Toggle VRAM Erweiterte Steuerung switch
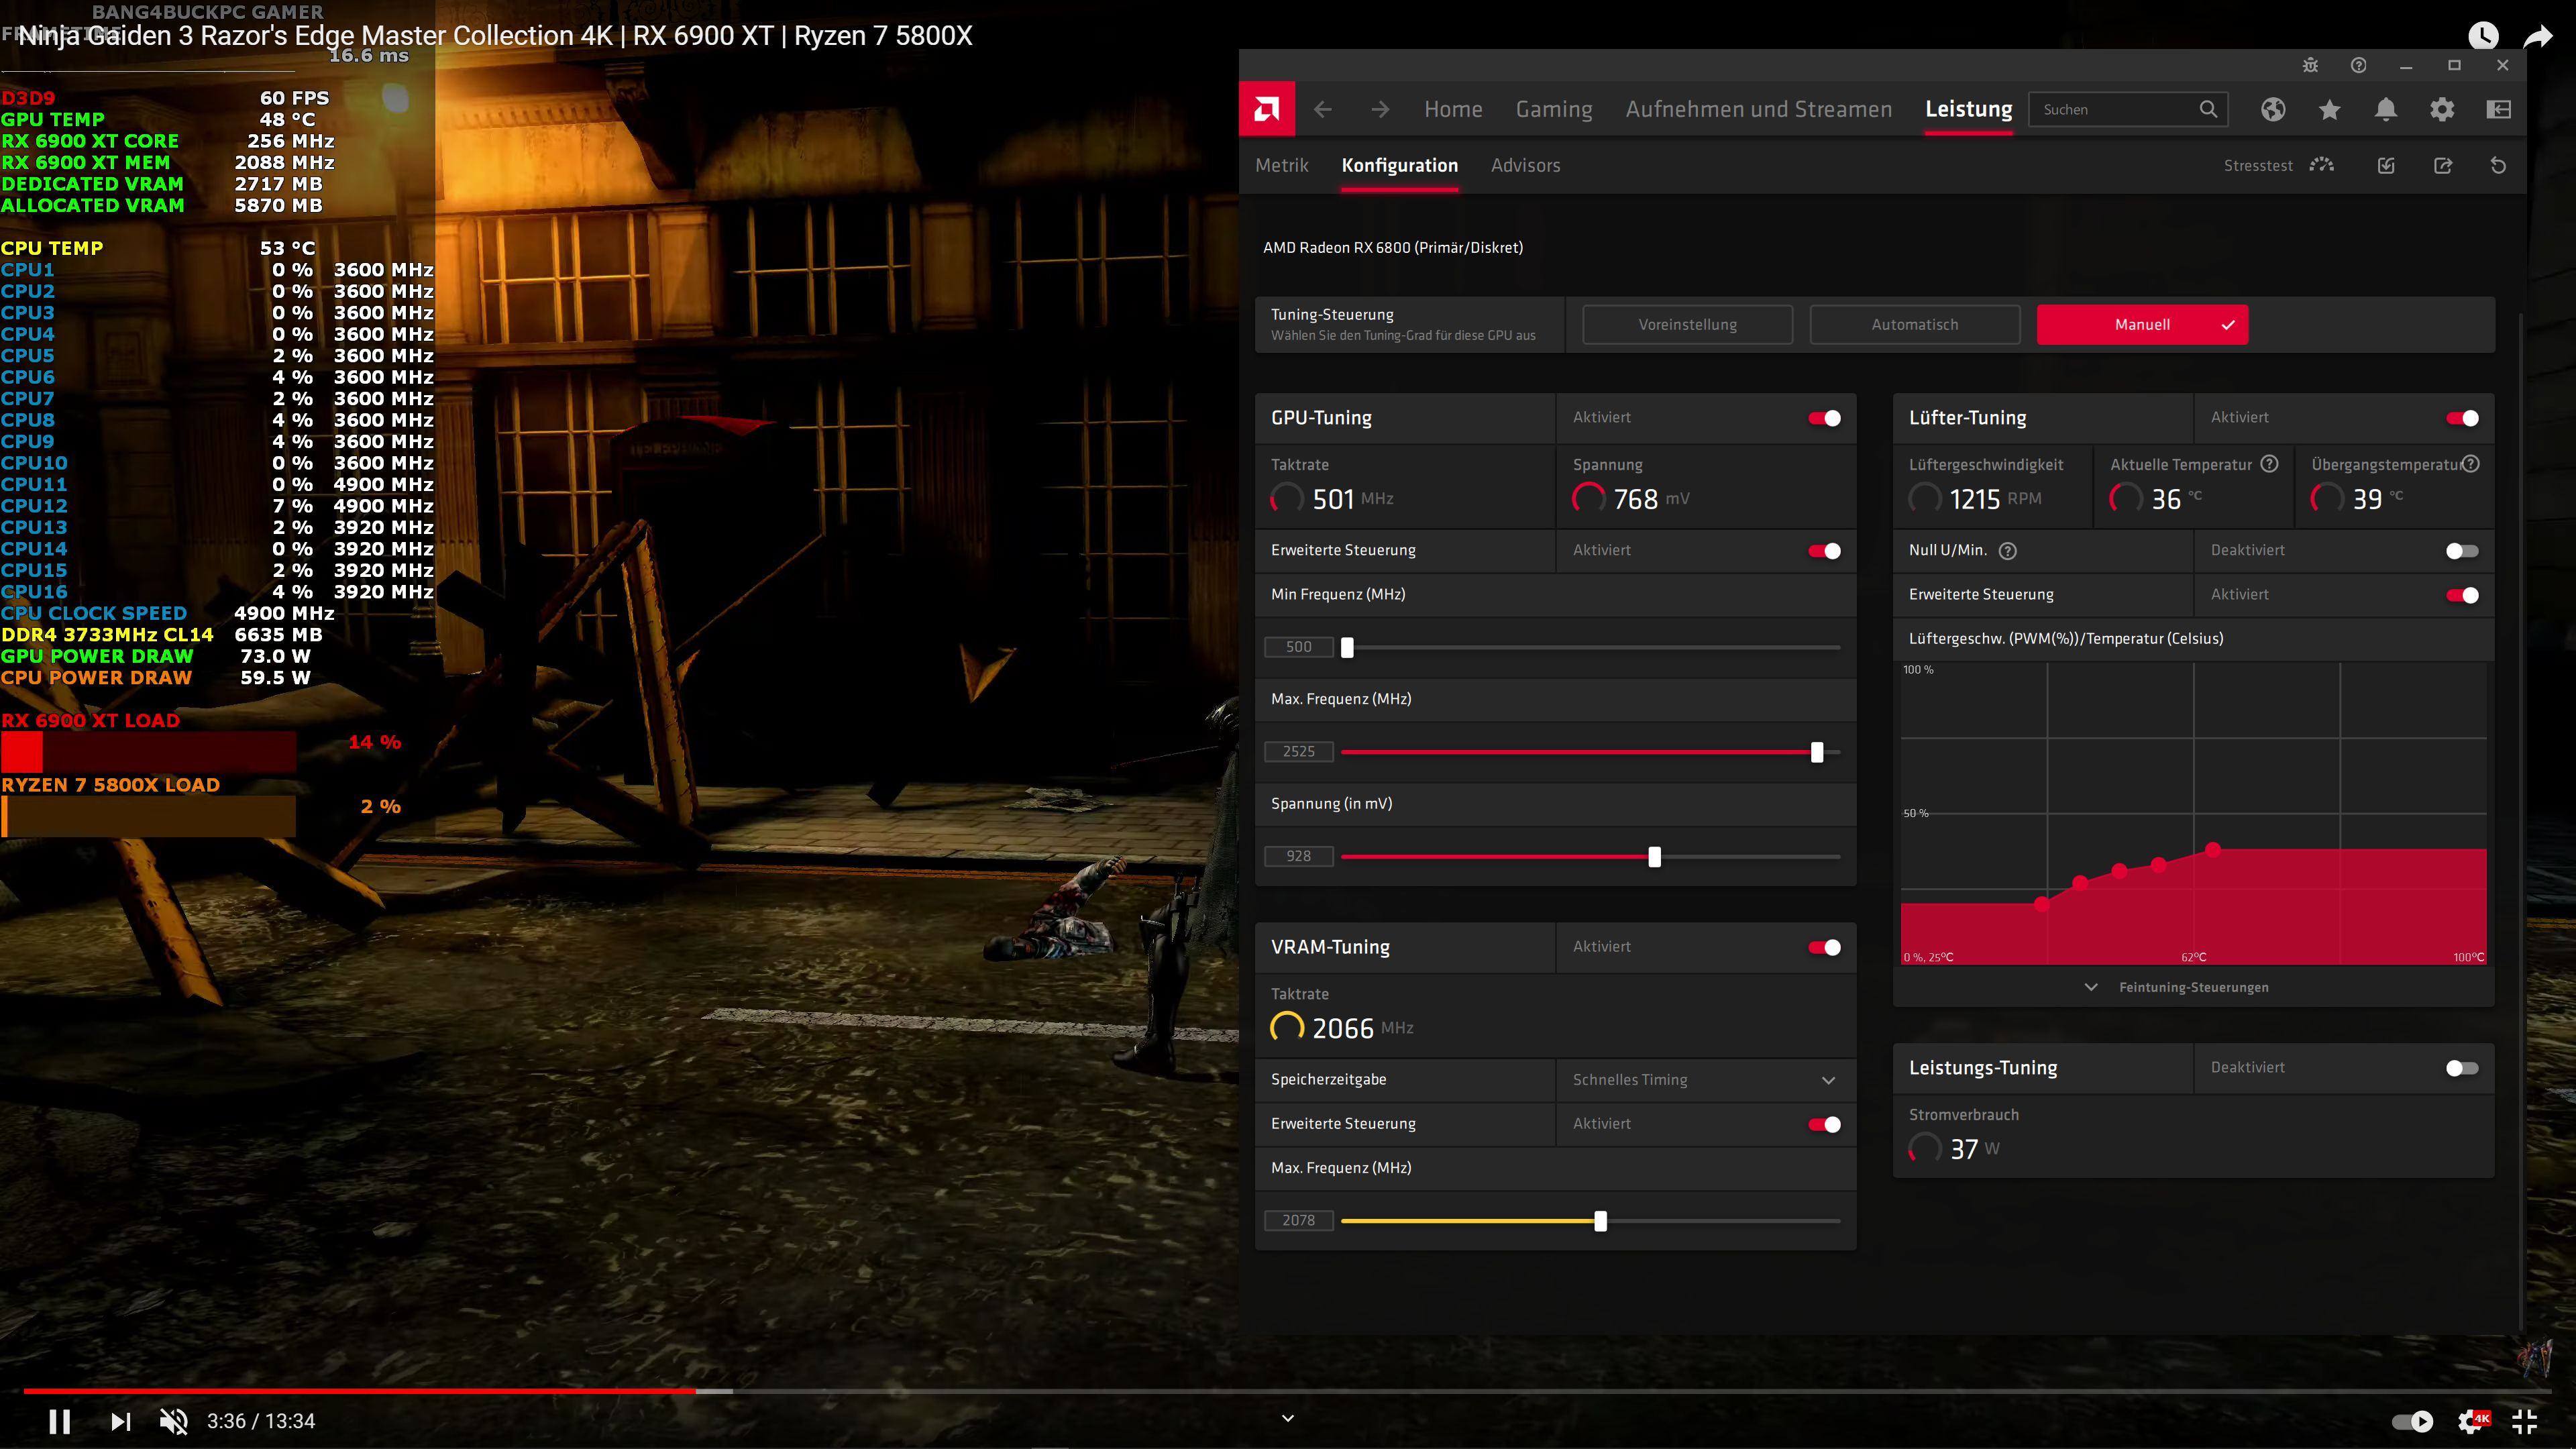This screenshot has width=2576, height=1449. 1824,1124
